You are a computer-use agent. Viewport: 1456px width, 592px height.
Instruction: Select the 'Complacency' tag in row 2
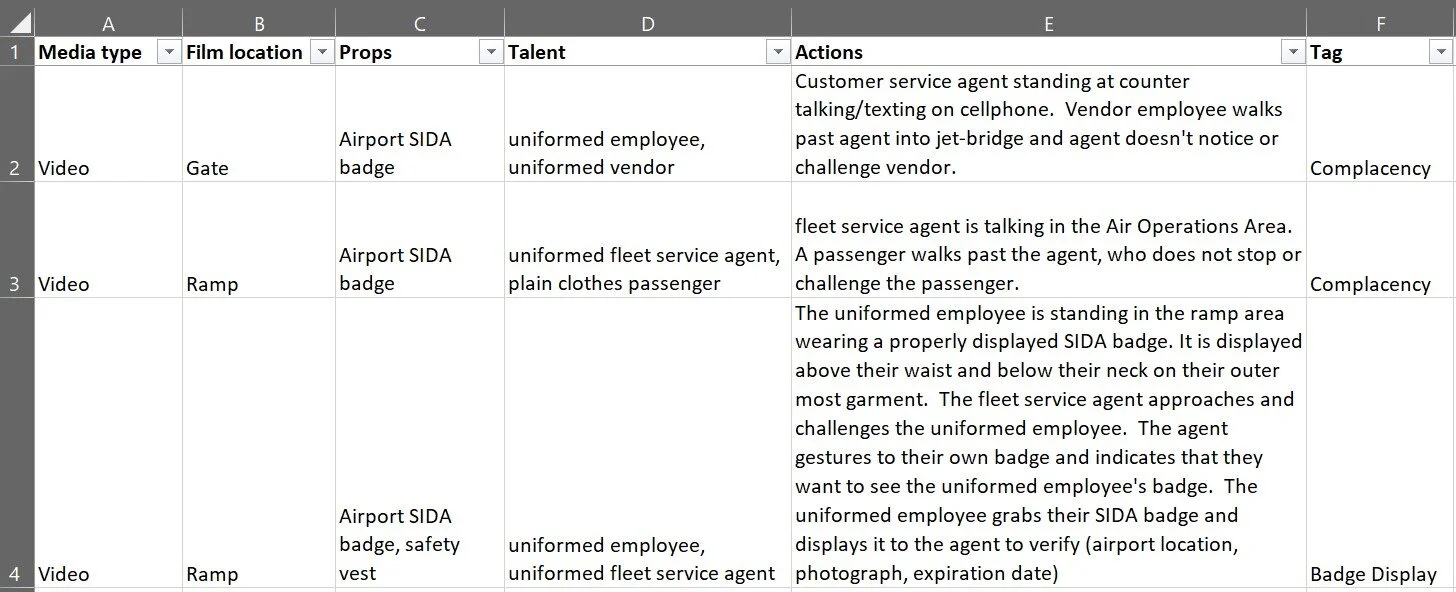[x=1381, y=124]
